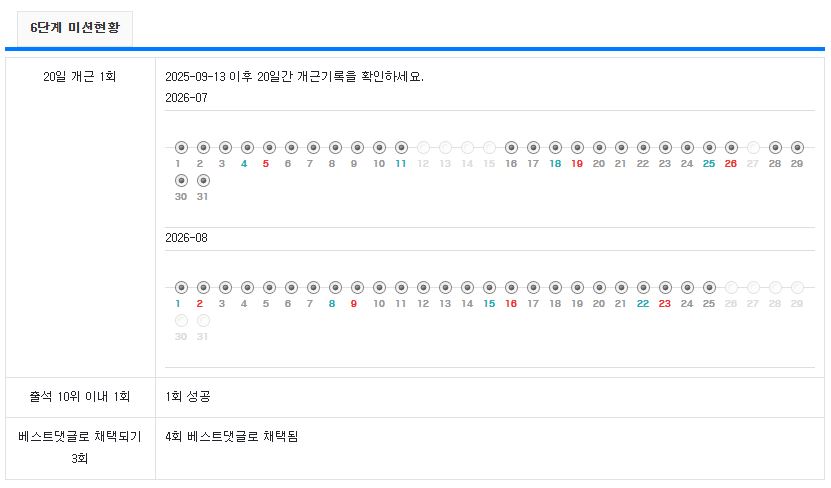Click the 4회 베스트댓글로 채택됨 result text

[x=232, y=437]
